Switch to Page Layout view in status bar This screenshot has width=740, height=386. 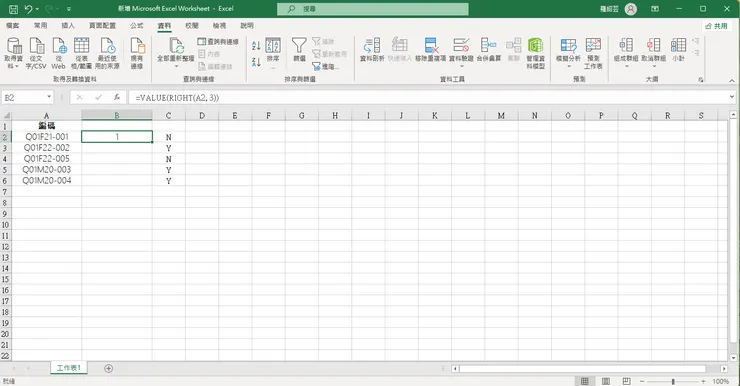click(606, 381)
